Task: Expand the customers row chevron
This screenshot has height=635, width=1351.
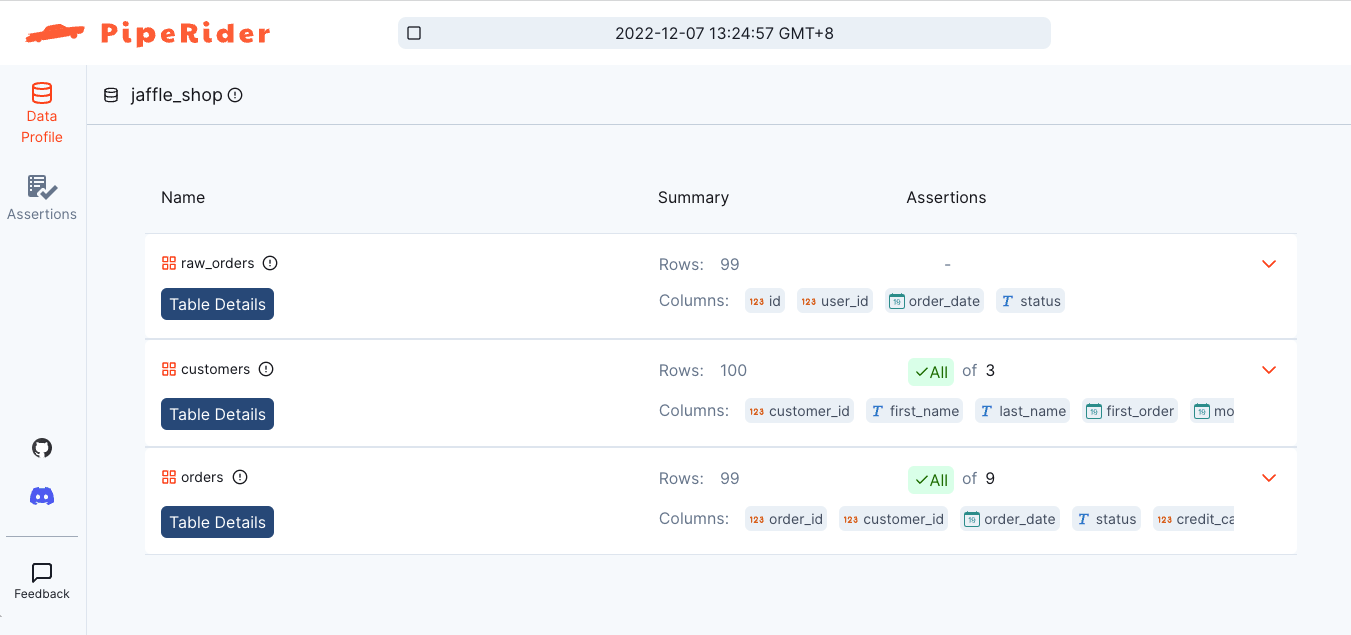Action: click(x=1269, y=370)
